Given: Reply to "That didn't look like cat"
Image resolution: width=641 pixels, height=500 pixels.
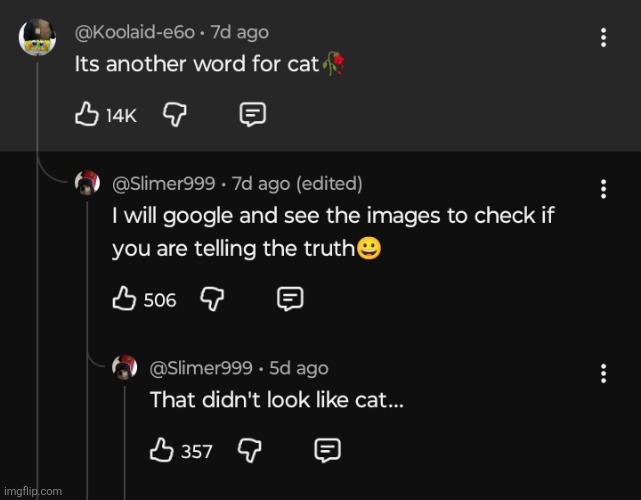Looking at the screenshot, I should click(327, 451).
